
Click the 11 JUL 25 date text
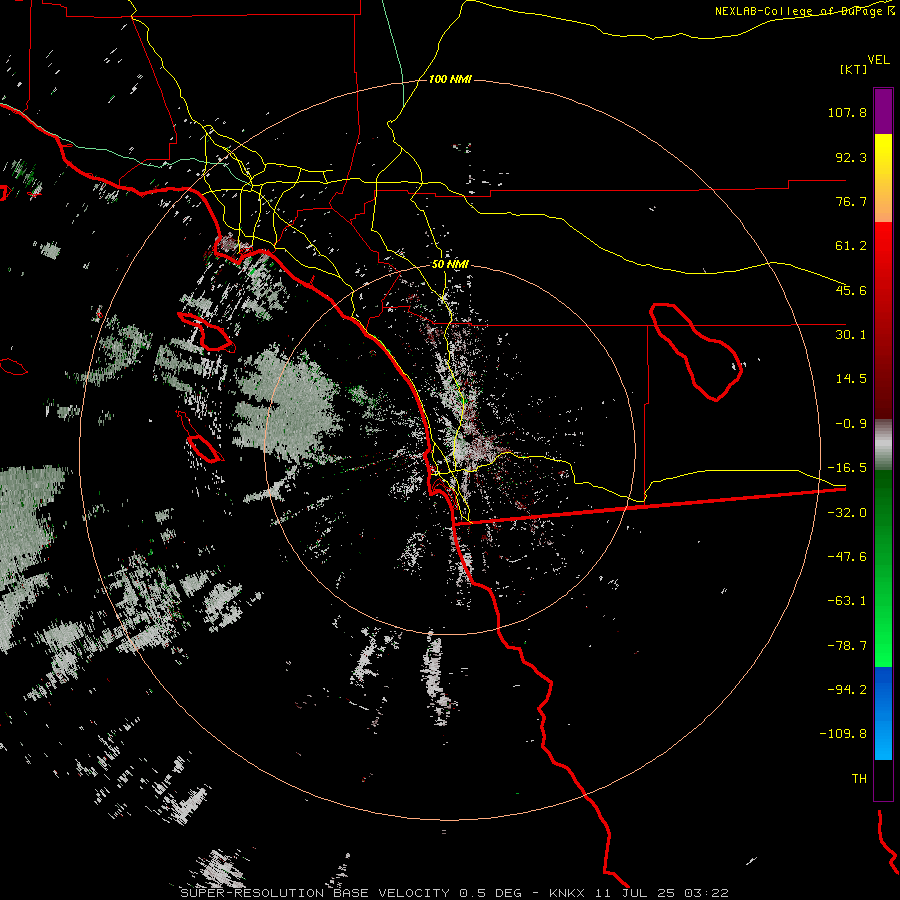click(x=635, y=893)
